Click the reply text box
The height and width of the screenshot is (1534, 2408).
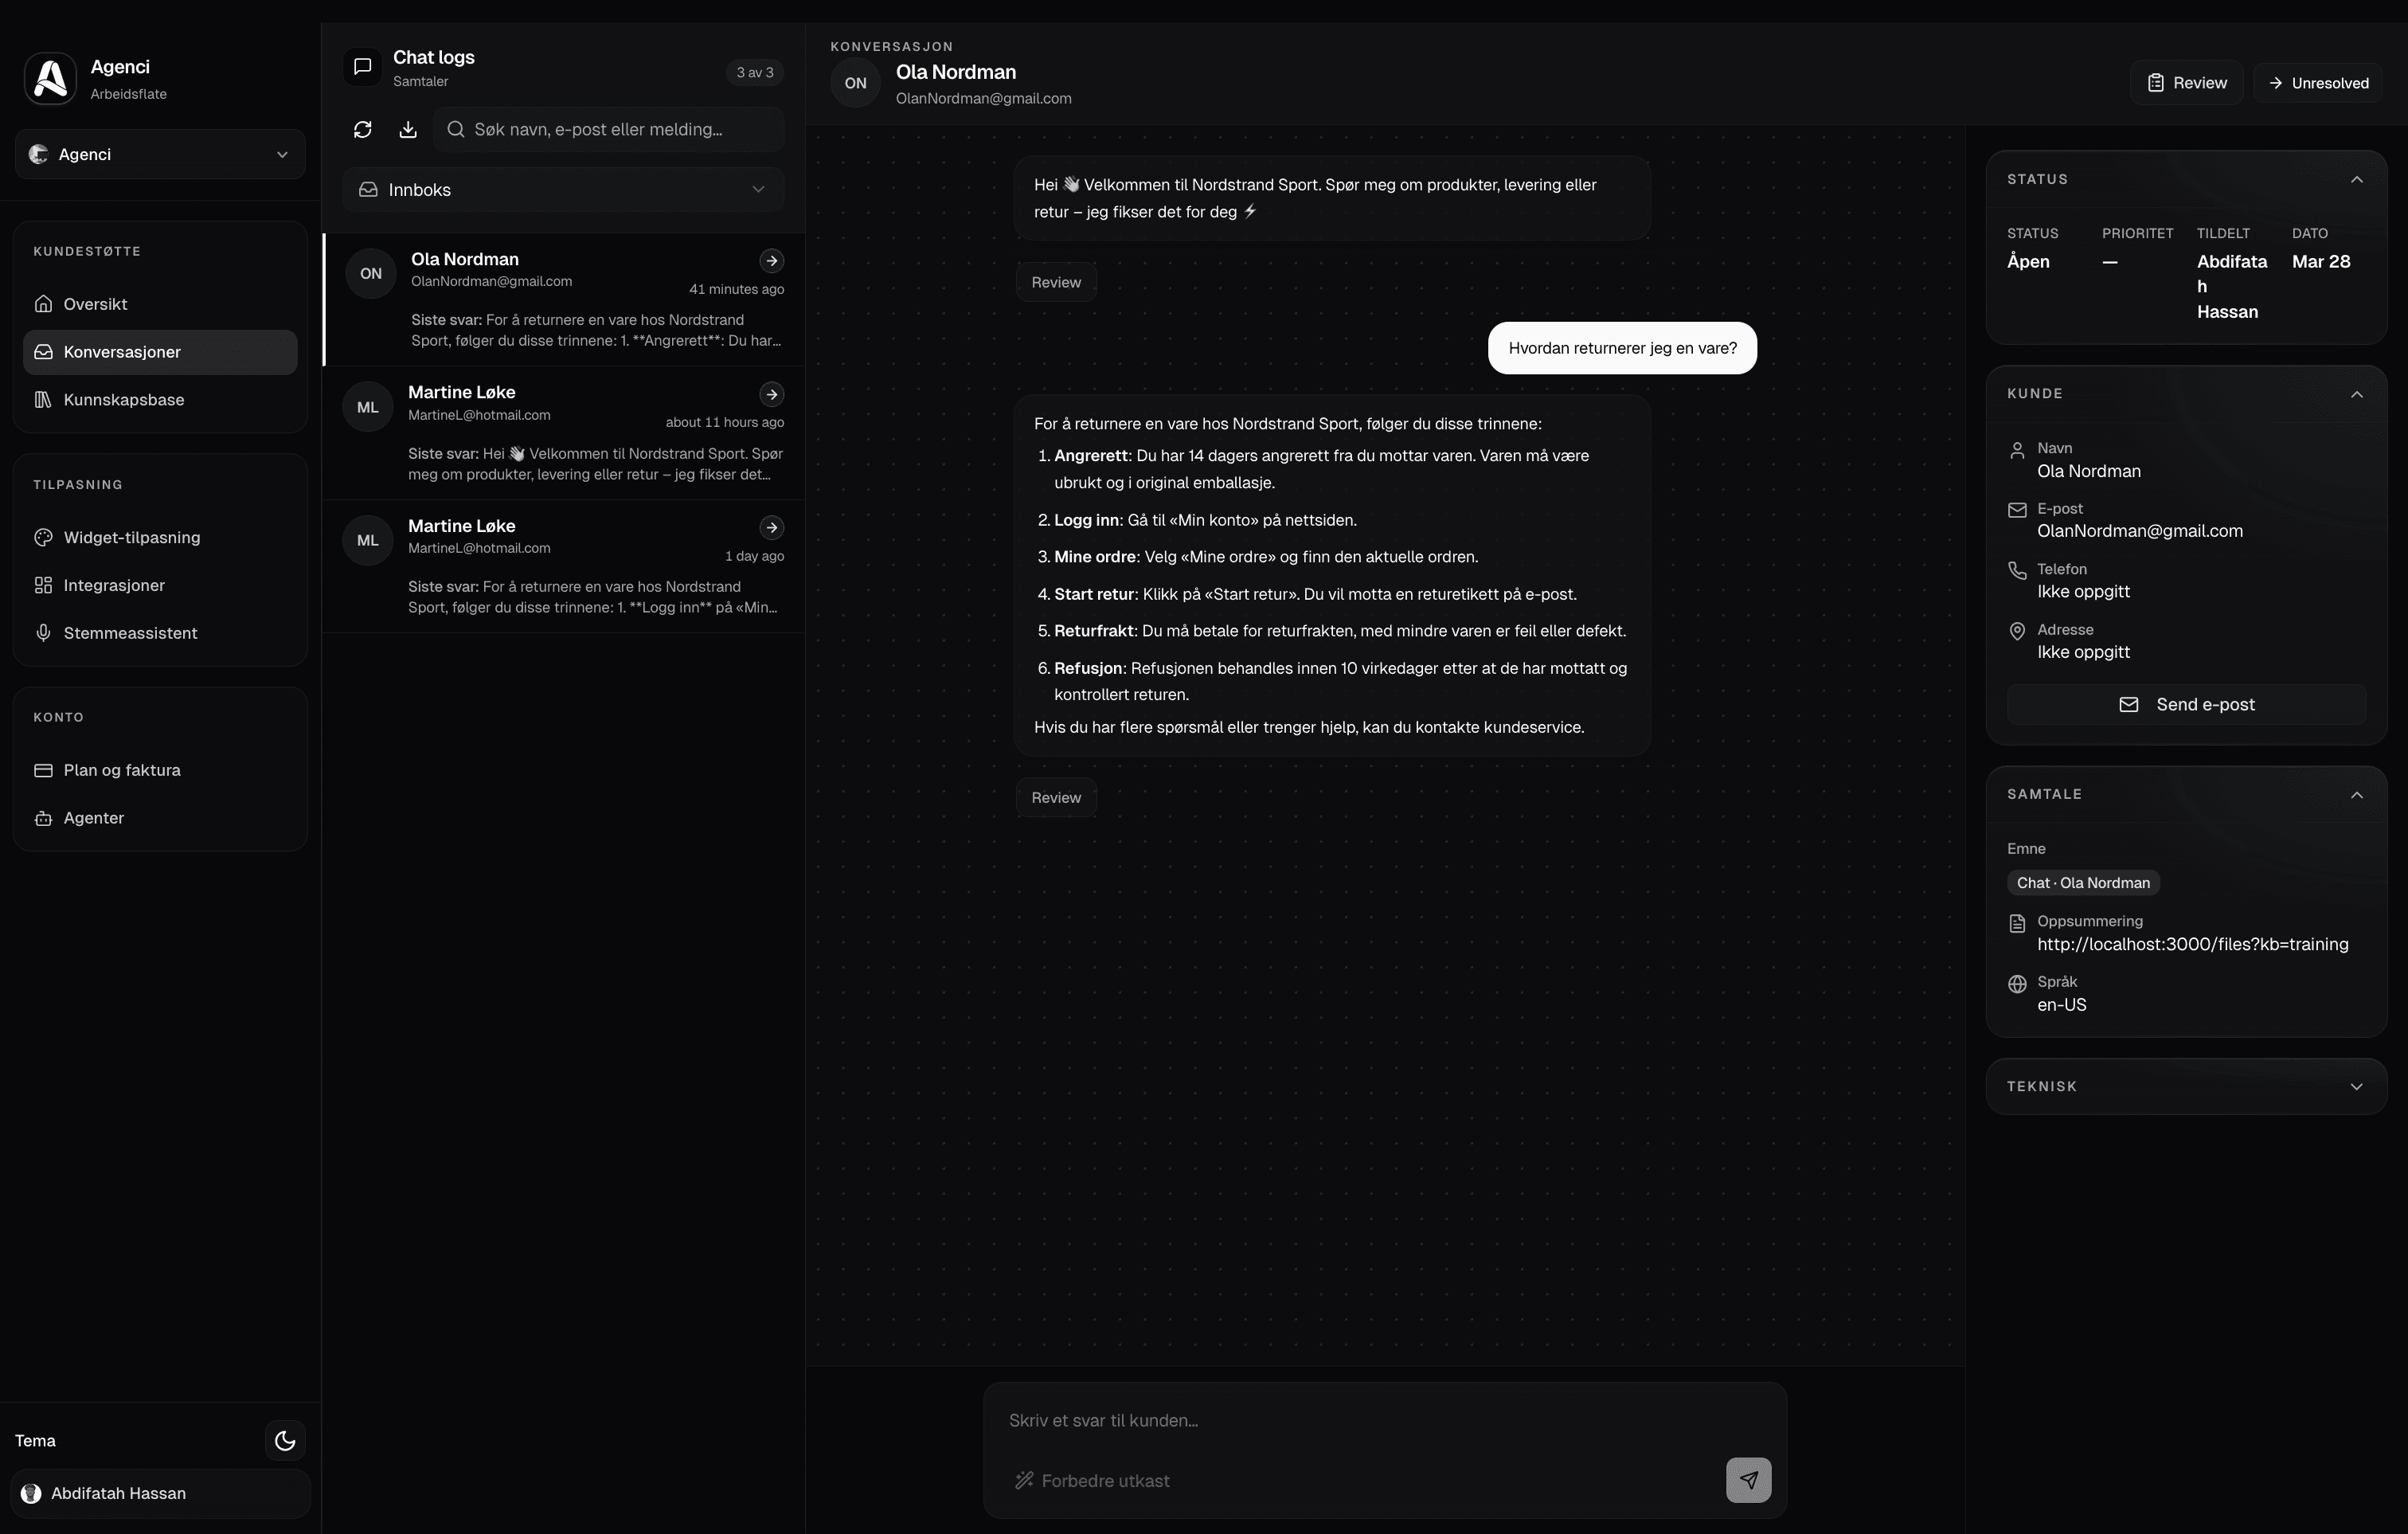click(1384, 1421)
